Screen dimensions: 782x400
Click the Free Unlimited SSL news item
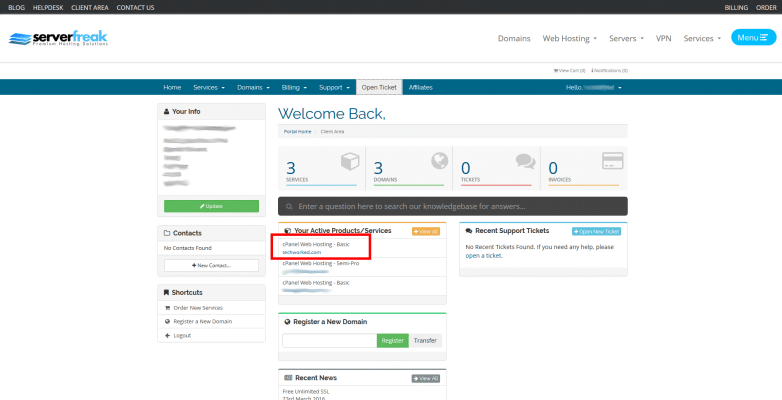pyautogui.click(x=306, y=391)
